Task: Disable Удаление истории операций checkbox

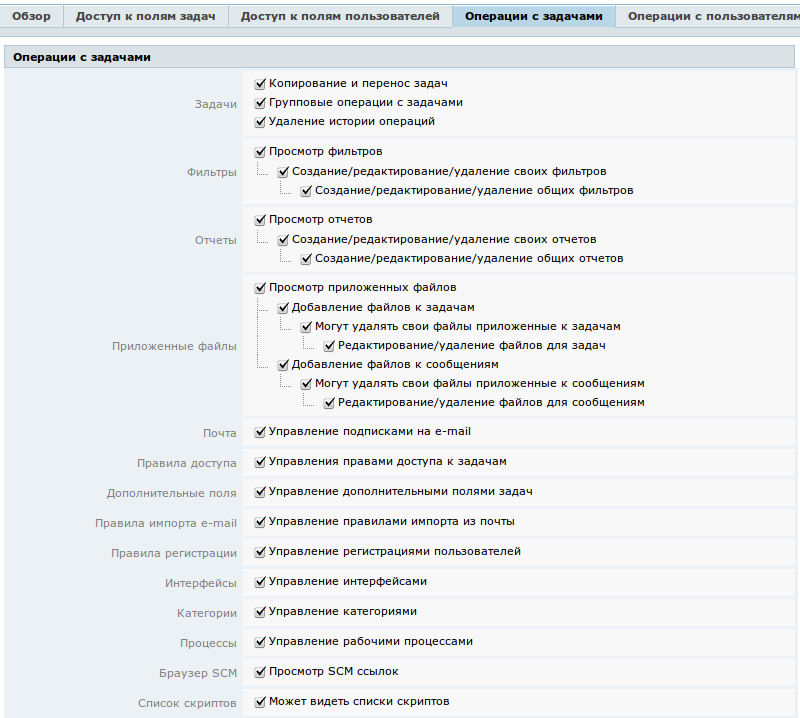Action: 260,122
